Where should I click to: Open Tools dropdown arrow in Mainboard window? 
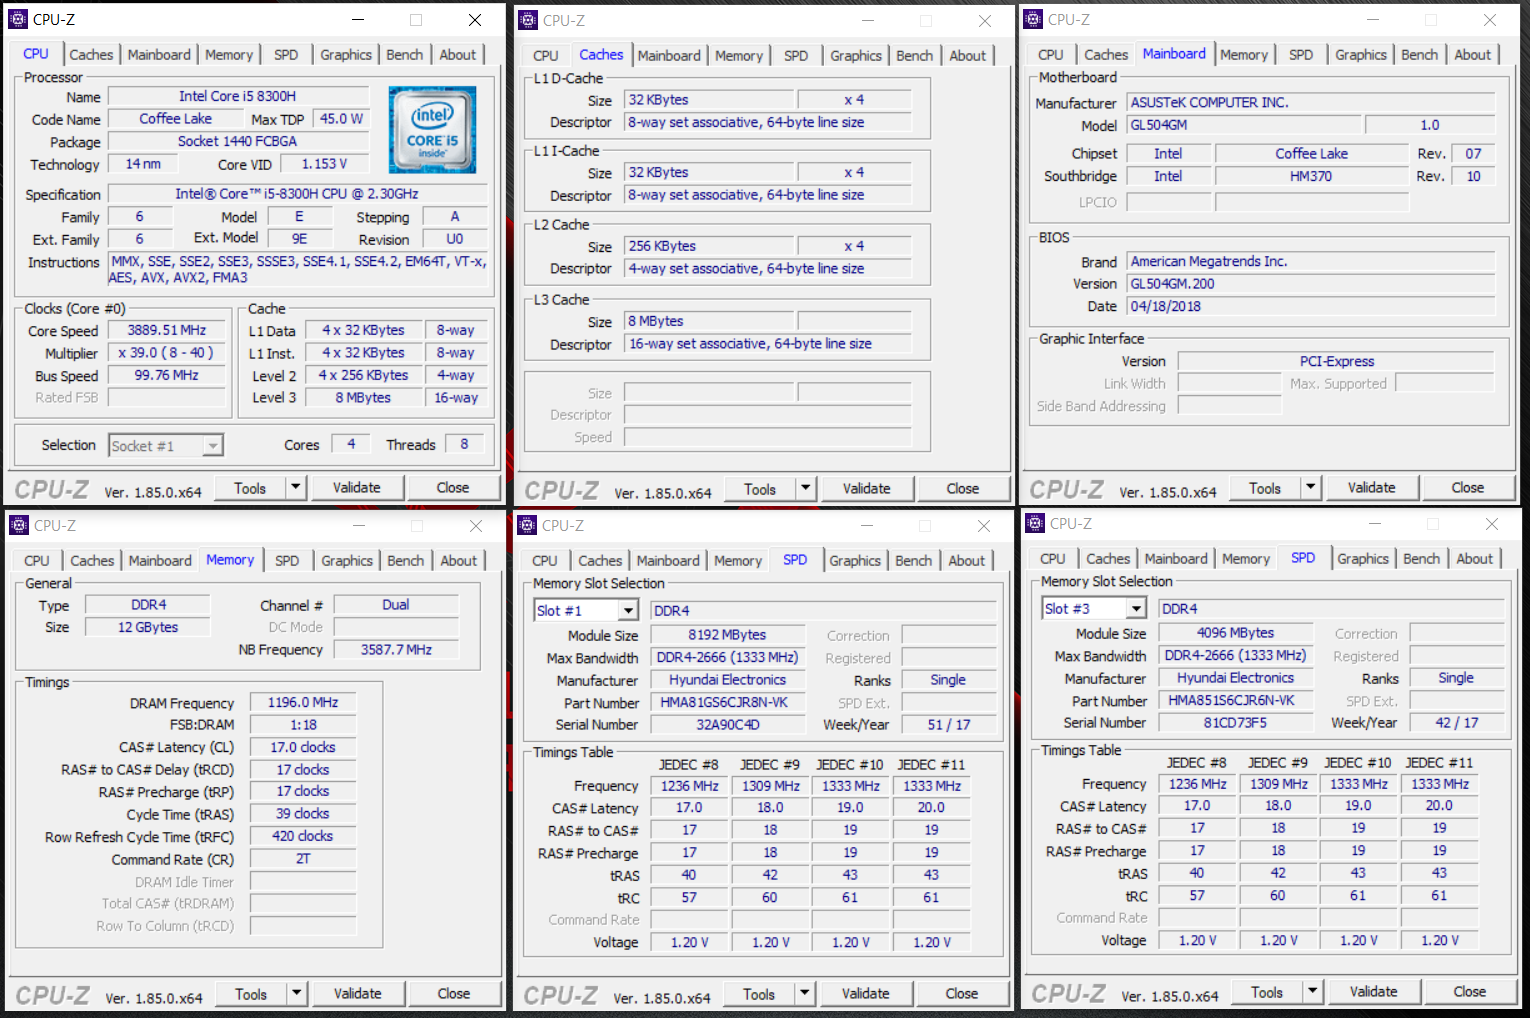point(1310,487)
